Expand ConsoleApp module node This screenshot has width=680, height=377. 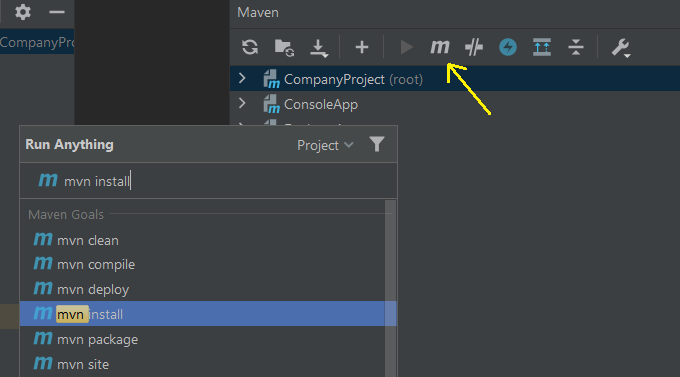click(242, 104)
